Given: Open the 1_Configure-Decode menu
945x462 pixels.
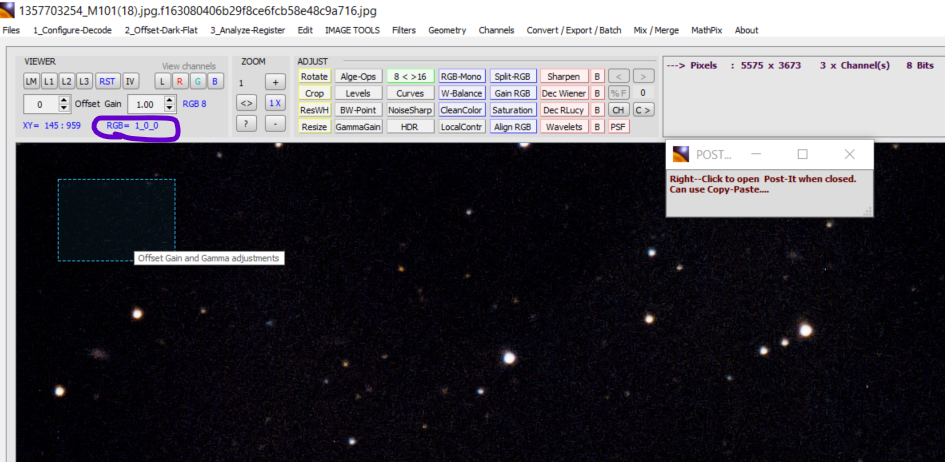Looking at the screenshot, I should pos(72,30).
